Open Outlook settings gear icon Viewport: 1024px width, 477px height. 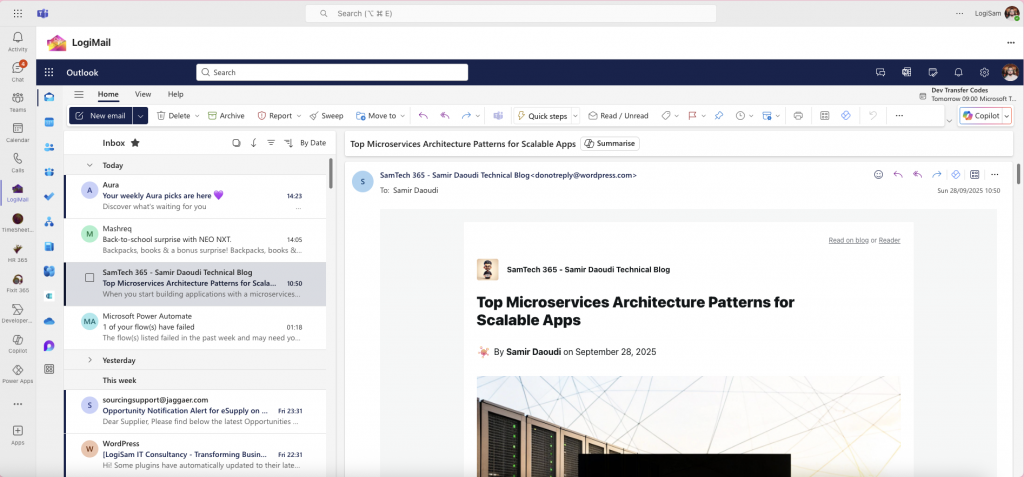[984, 72]
